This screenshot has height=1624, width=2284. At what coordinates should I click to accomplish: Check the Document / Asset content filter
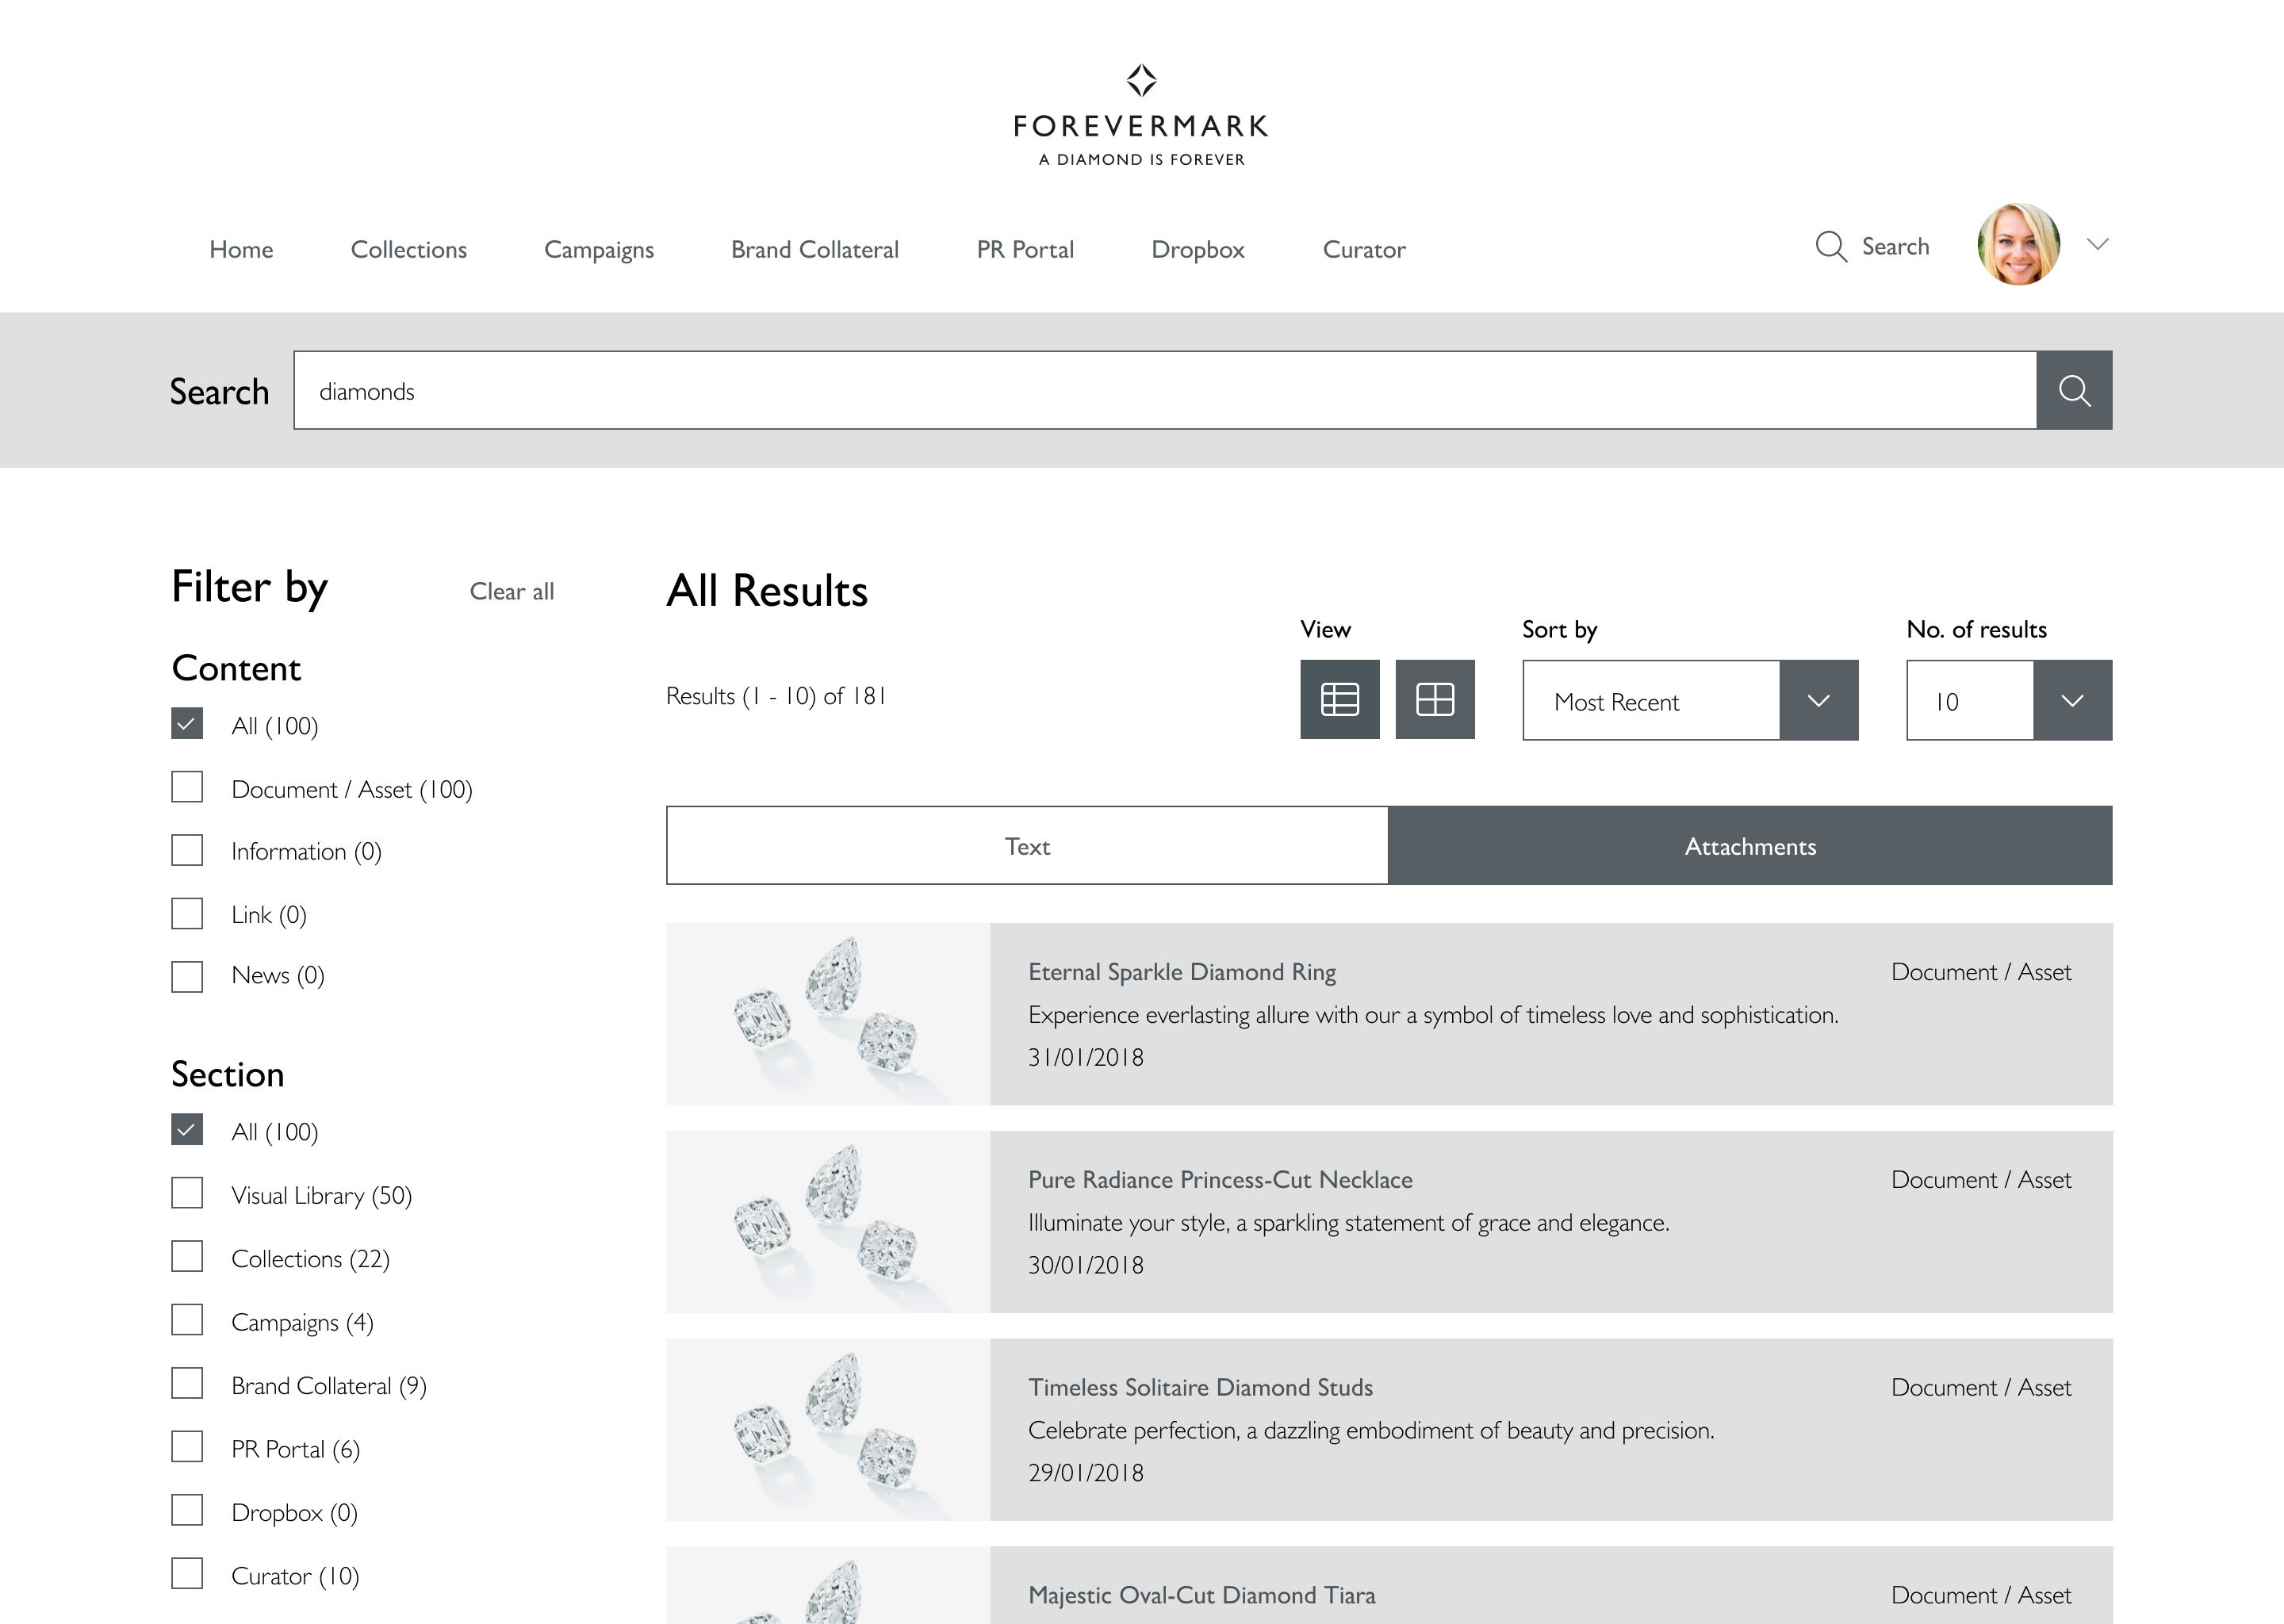[187, 787]
